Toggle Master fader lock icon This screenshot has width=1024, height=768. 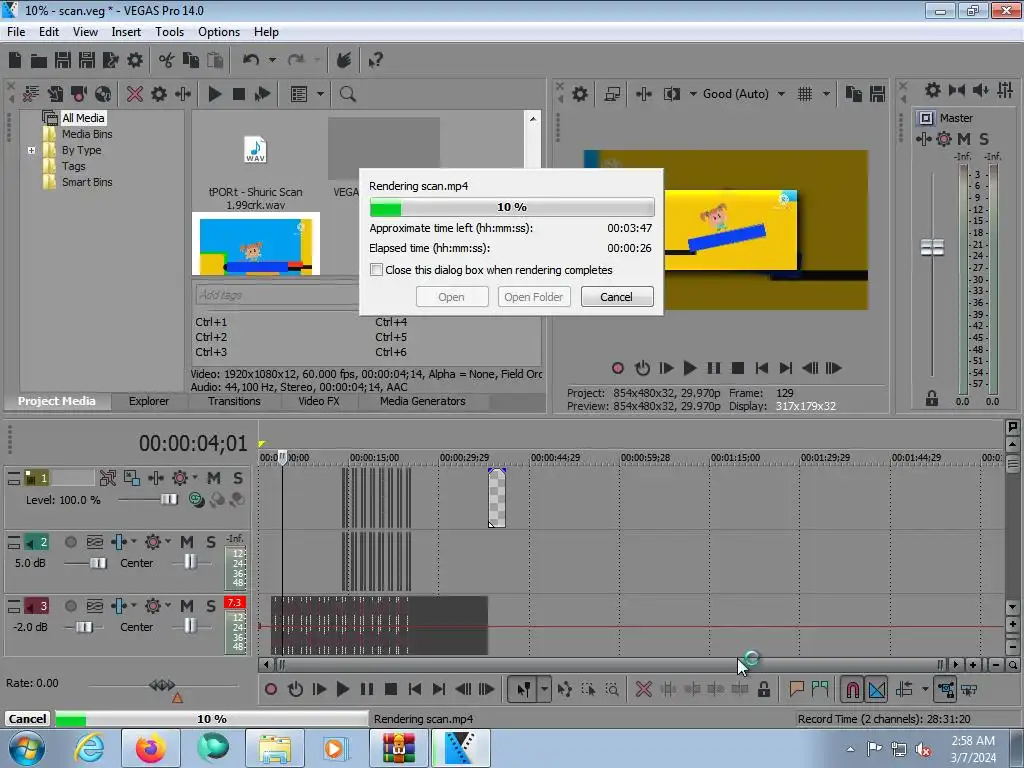coord(931,398)
